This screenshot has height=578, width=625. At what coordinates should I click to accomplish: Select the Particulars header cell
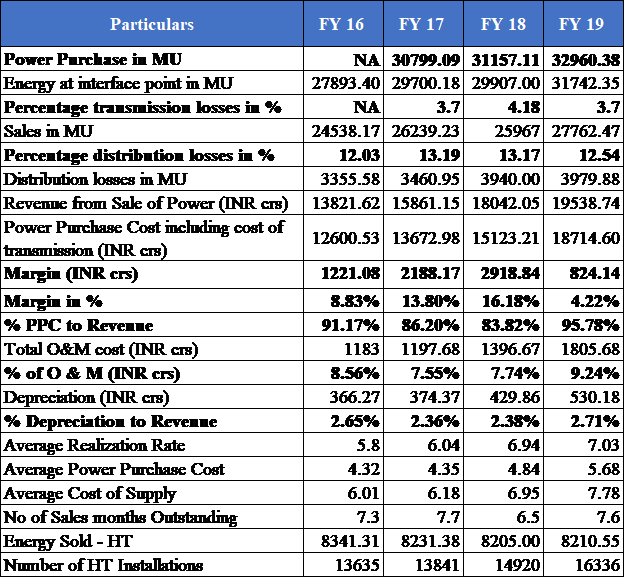pyautogui.click(x=152, y=24)
